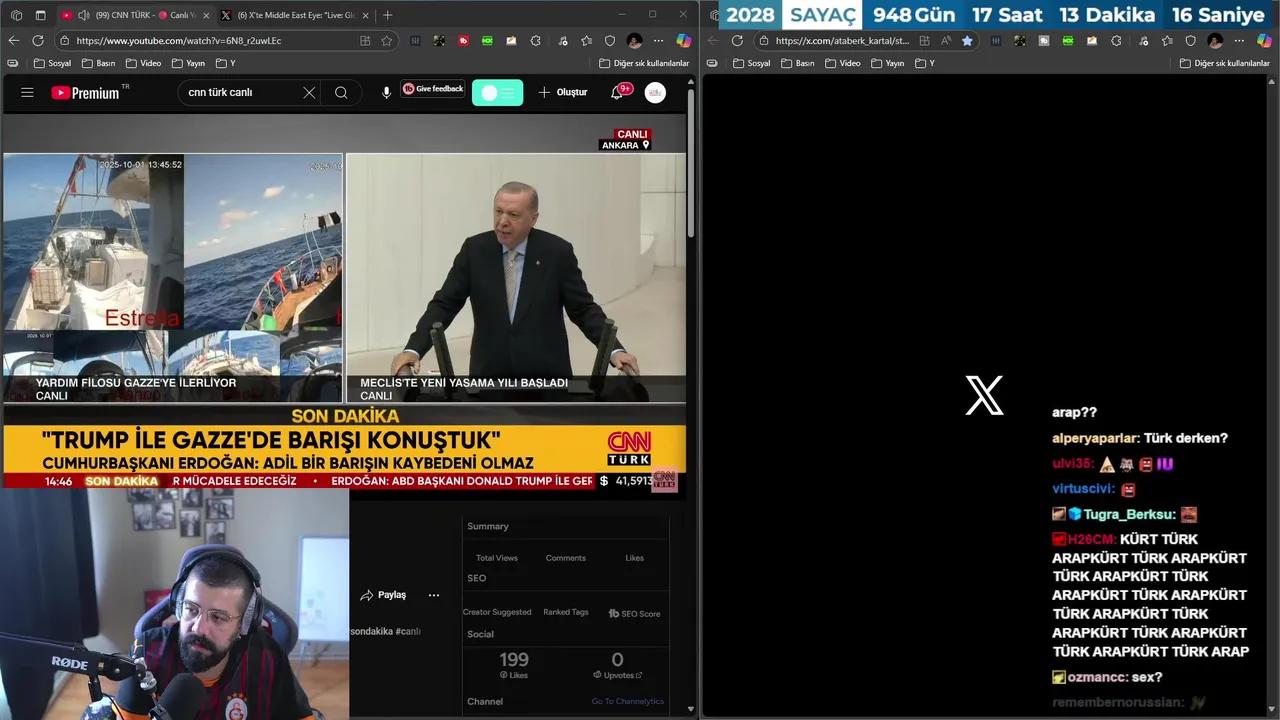1280x720 pixels.
Task: Open YouTube account avatar menu
Action: (655, 92)
